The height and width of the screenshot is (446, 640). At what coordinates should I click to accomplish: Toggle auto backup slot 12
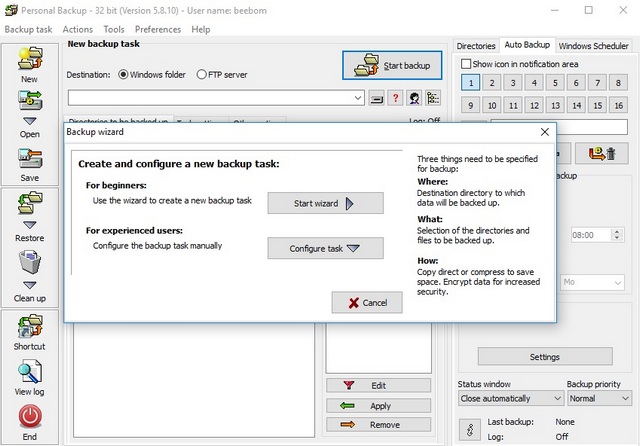(x=534, y=106)
